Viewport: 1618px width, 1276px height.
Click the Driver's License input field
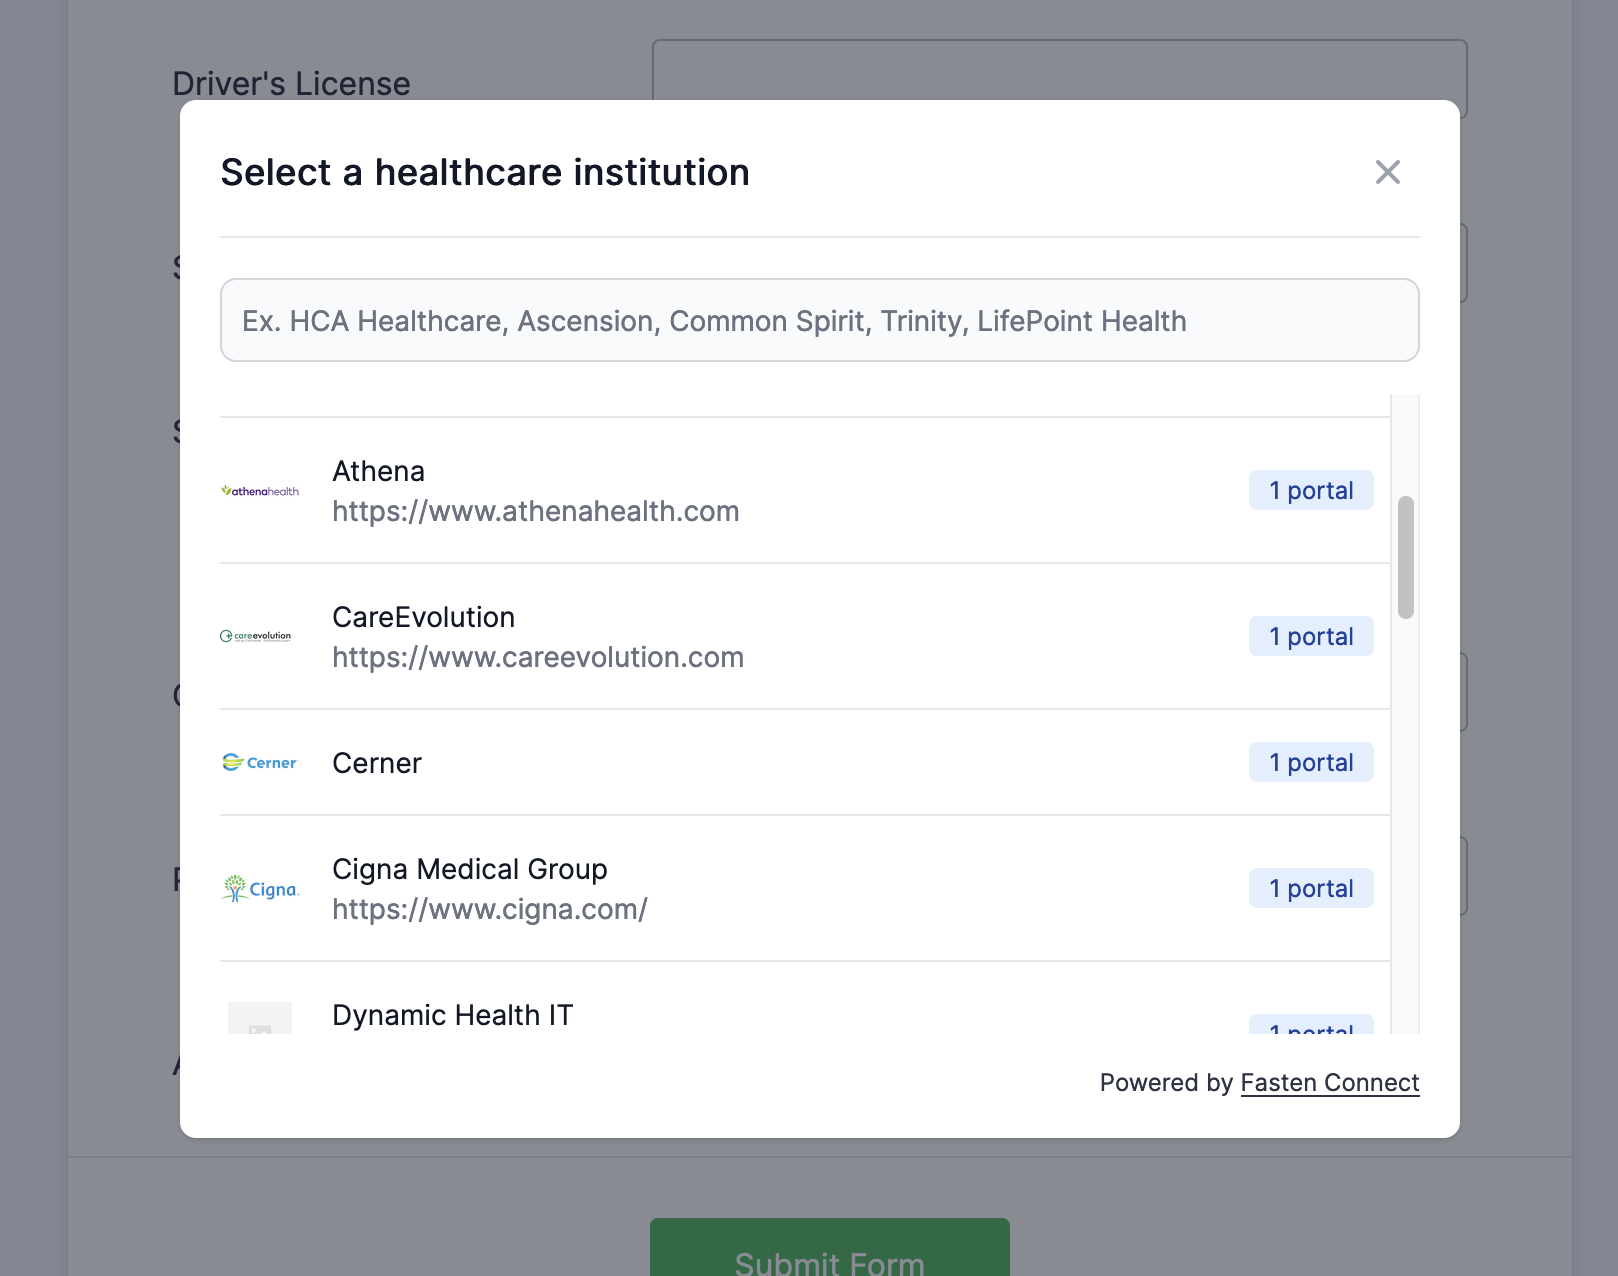(x=1060, y=70)
